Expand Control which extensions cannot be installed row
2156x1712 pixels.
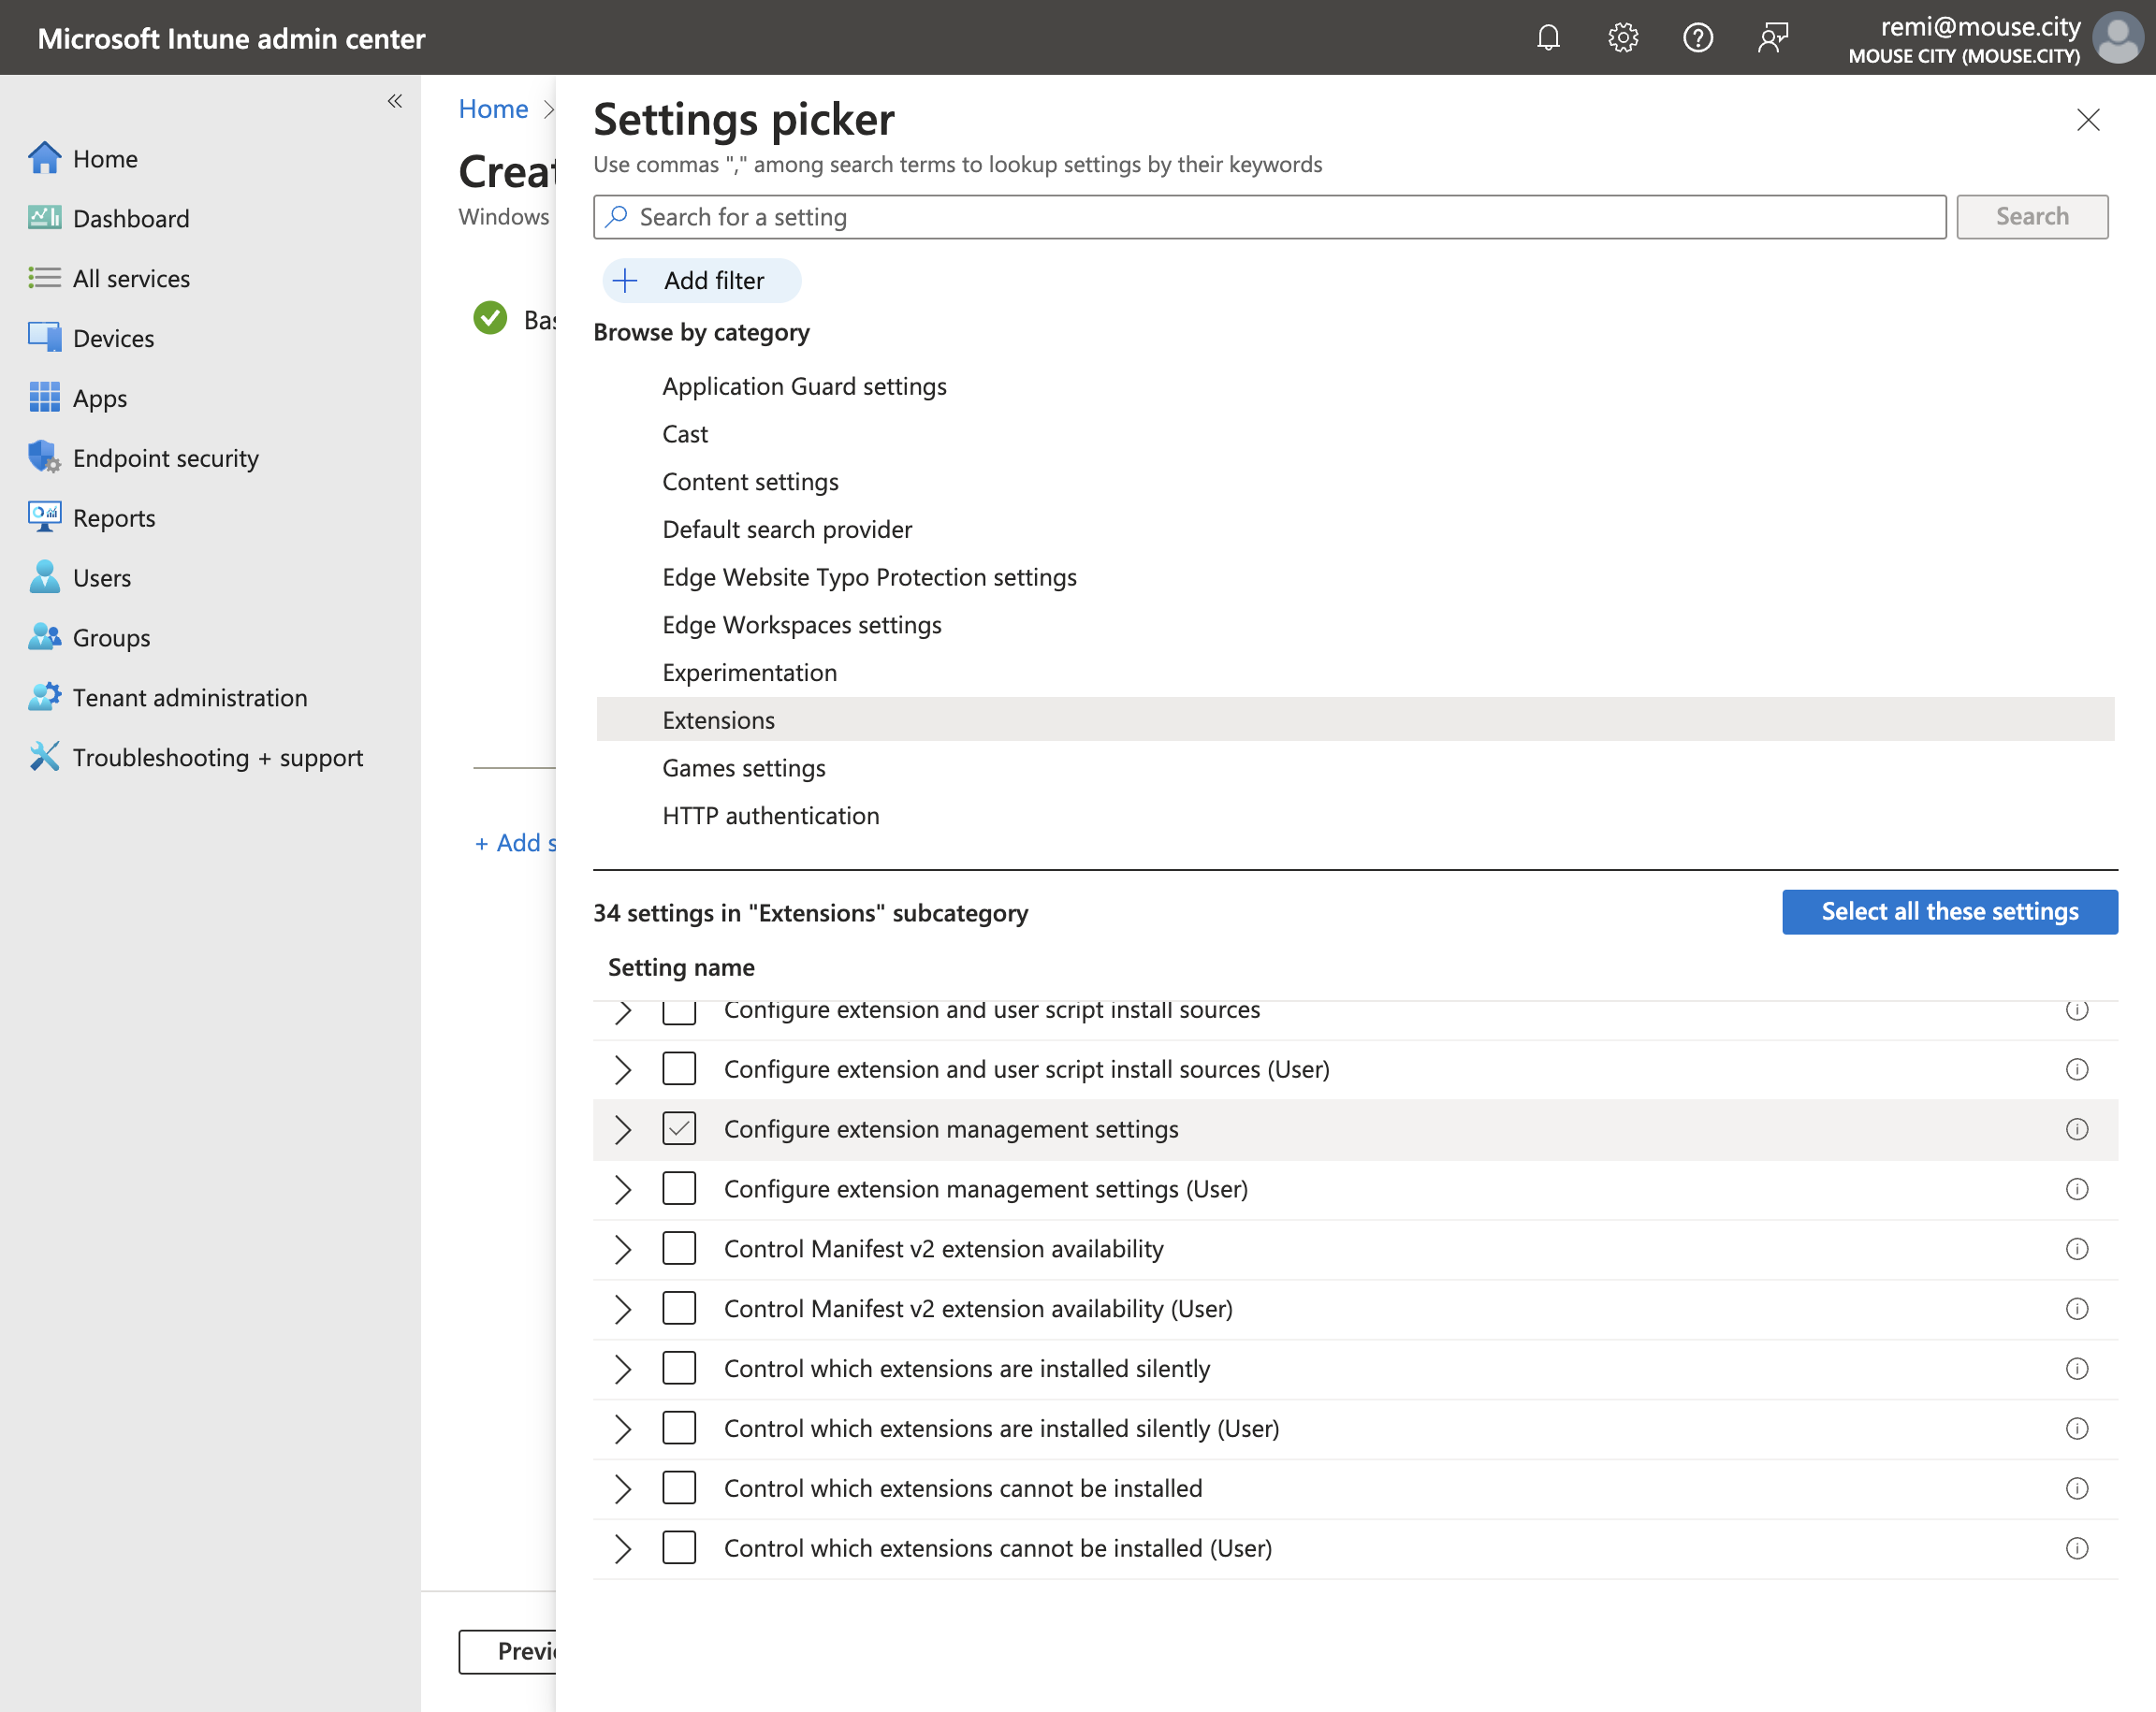click(623, 1488)
